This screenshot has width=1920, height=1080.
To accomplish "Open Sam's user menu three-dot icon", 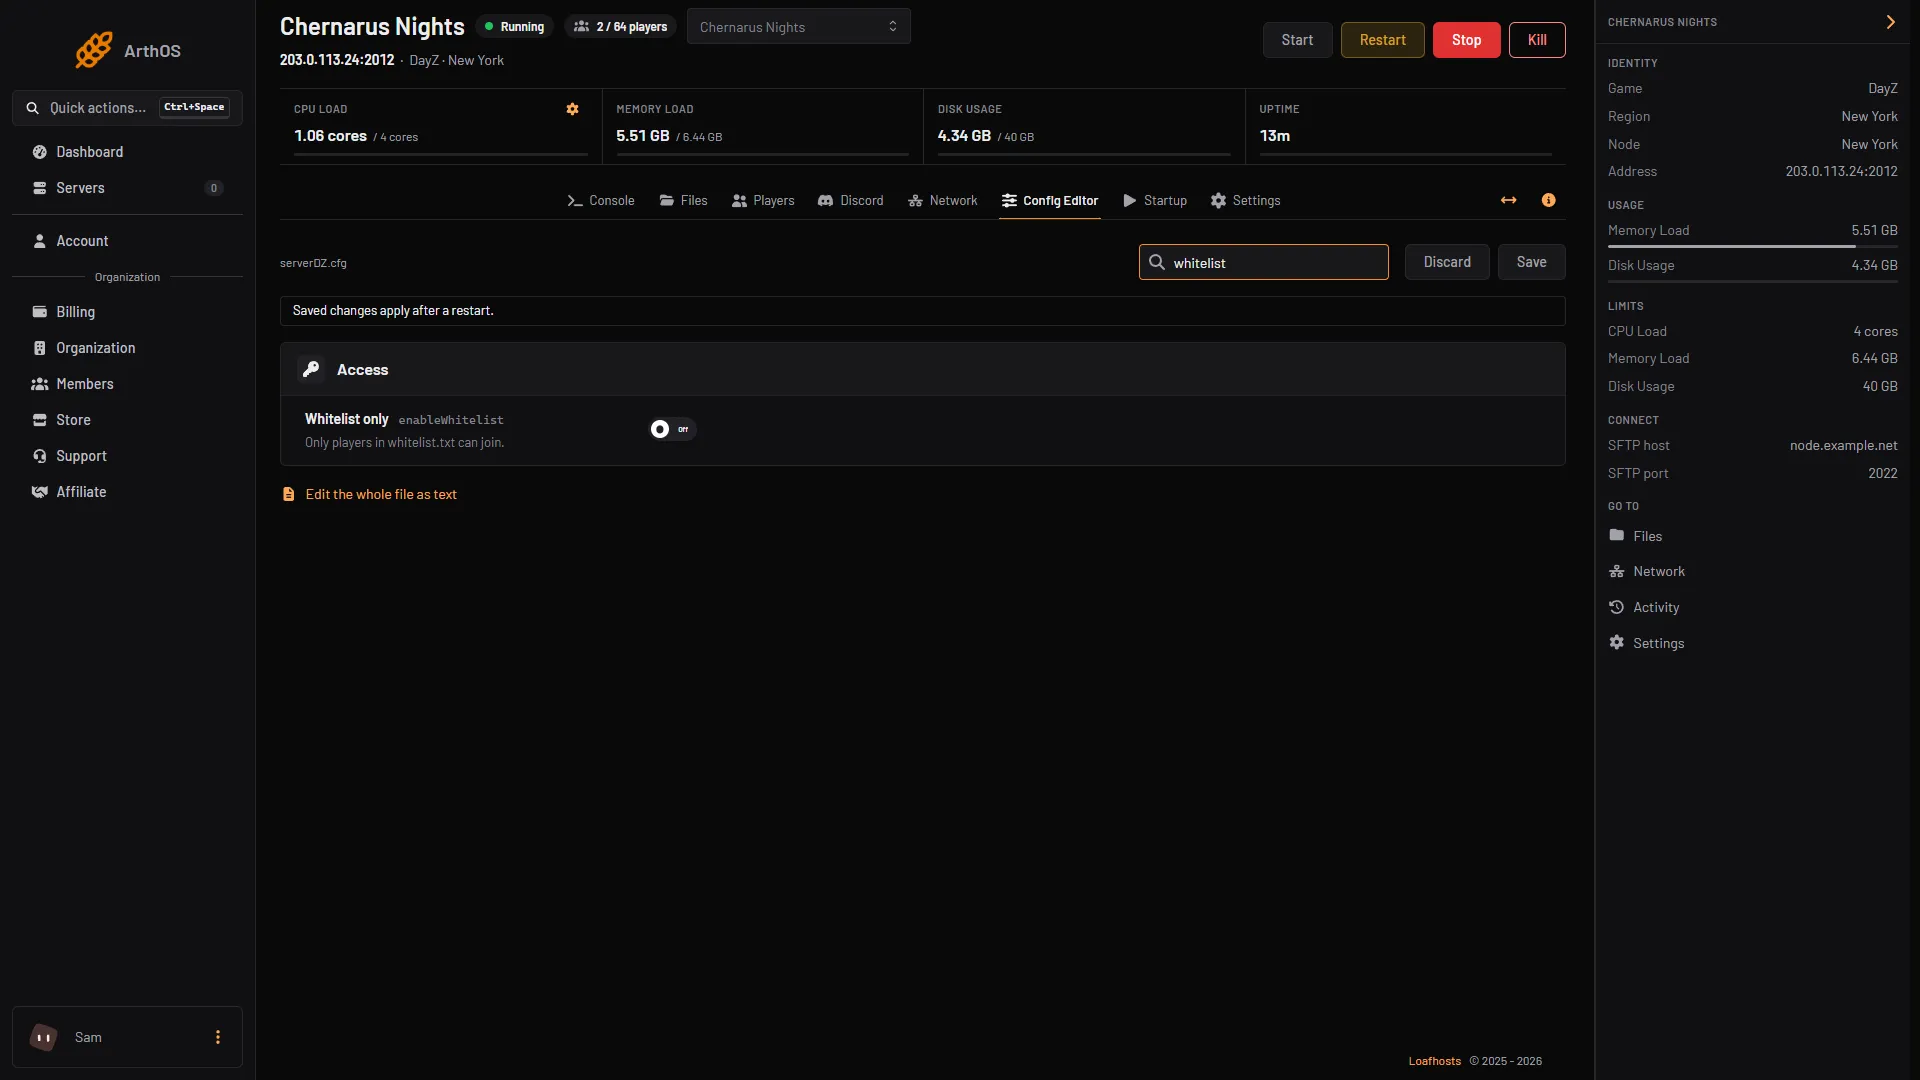I will pos(218,1037).
